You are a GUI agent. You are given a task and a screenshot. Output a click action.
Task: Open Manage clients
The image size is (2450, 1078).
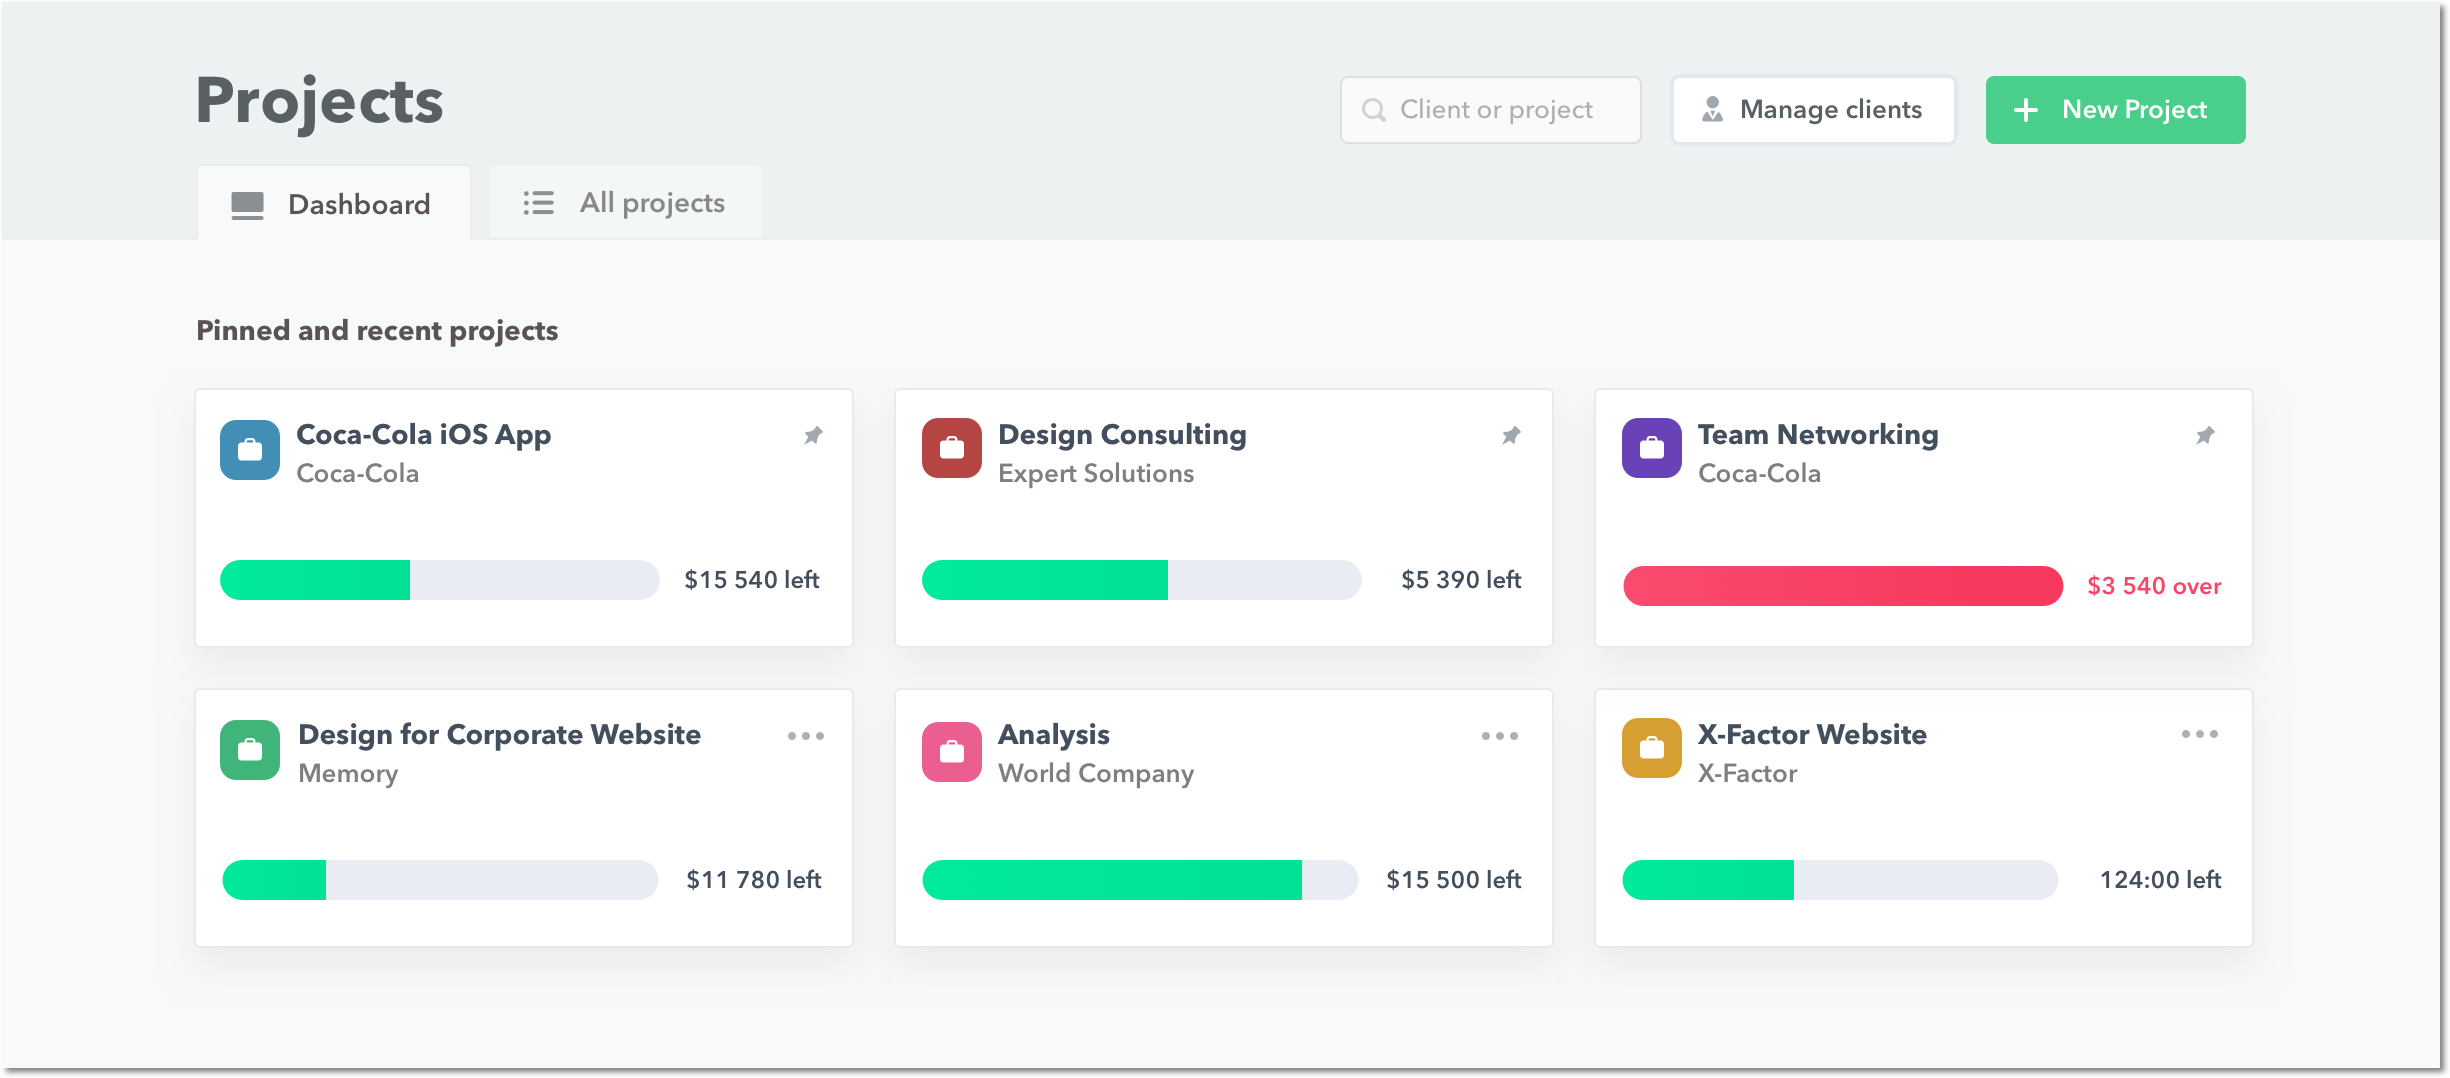point(1813,110)
